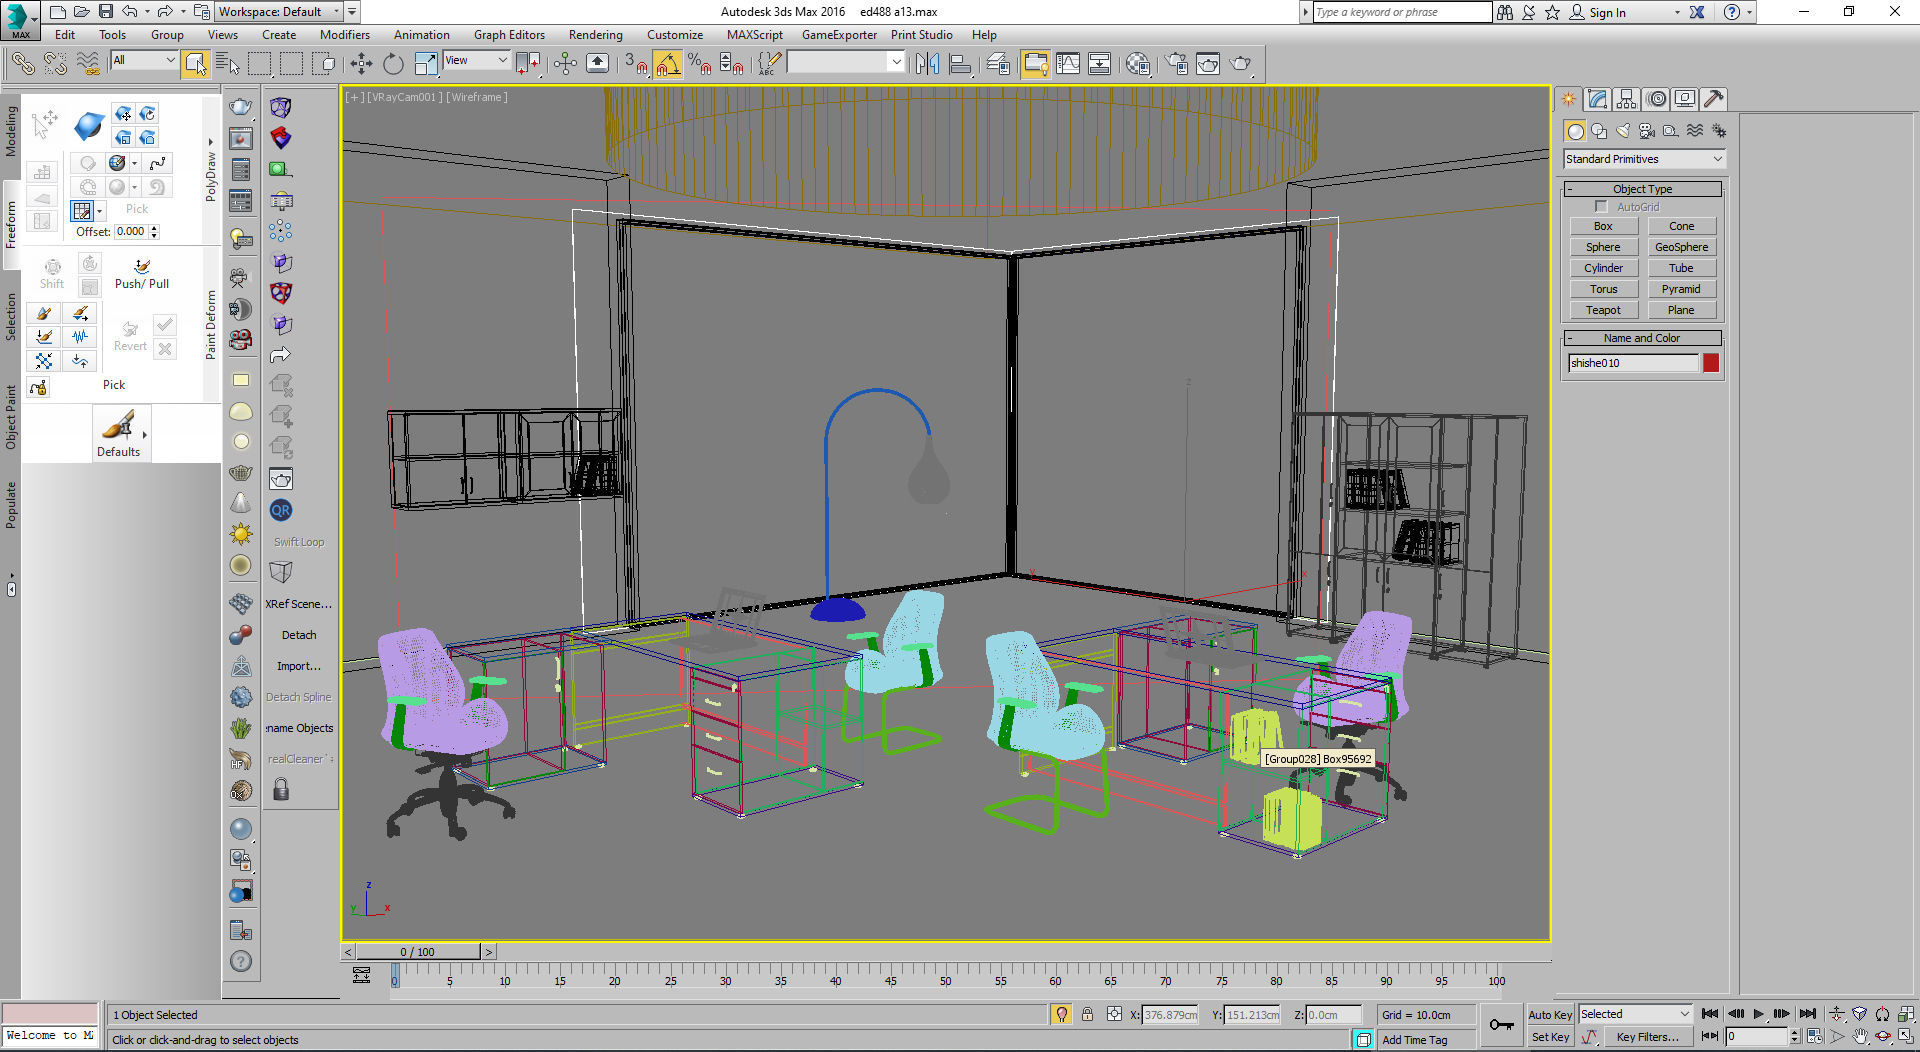This screenshot has height=1052, width=1920.
Task: Click the Pyramid button
Action: pos(1681,289)
